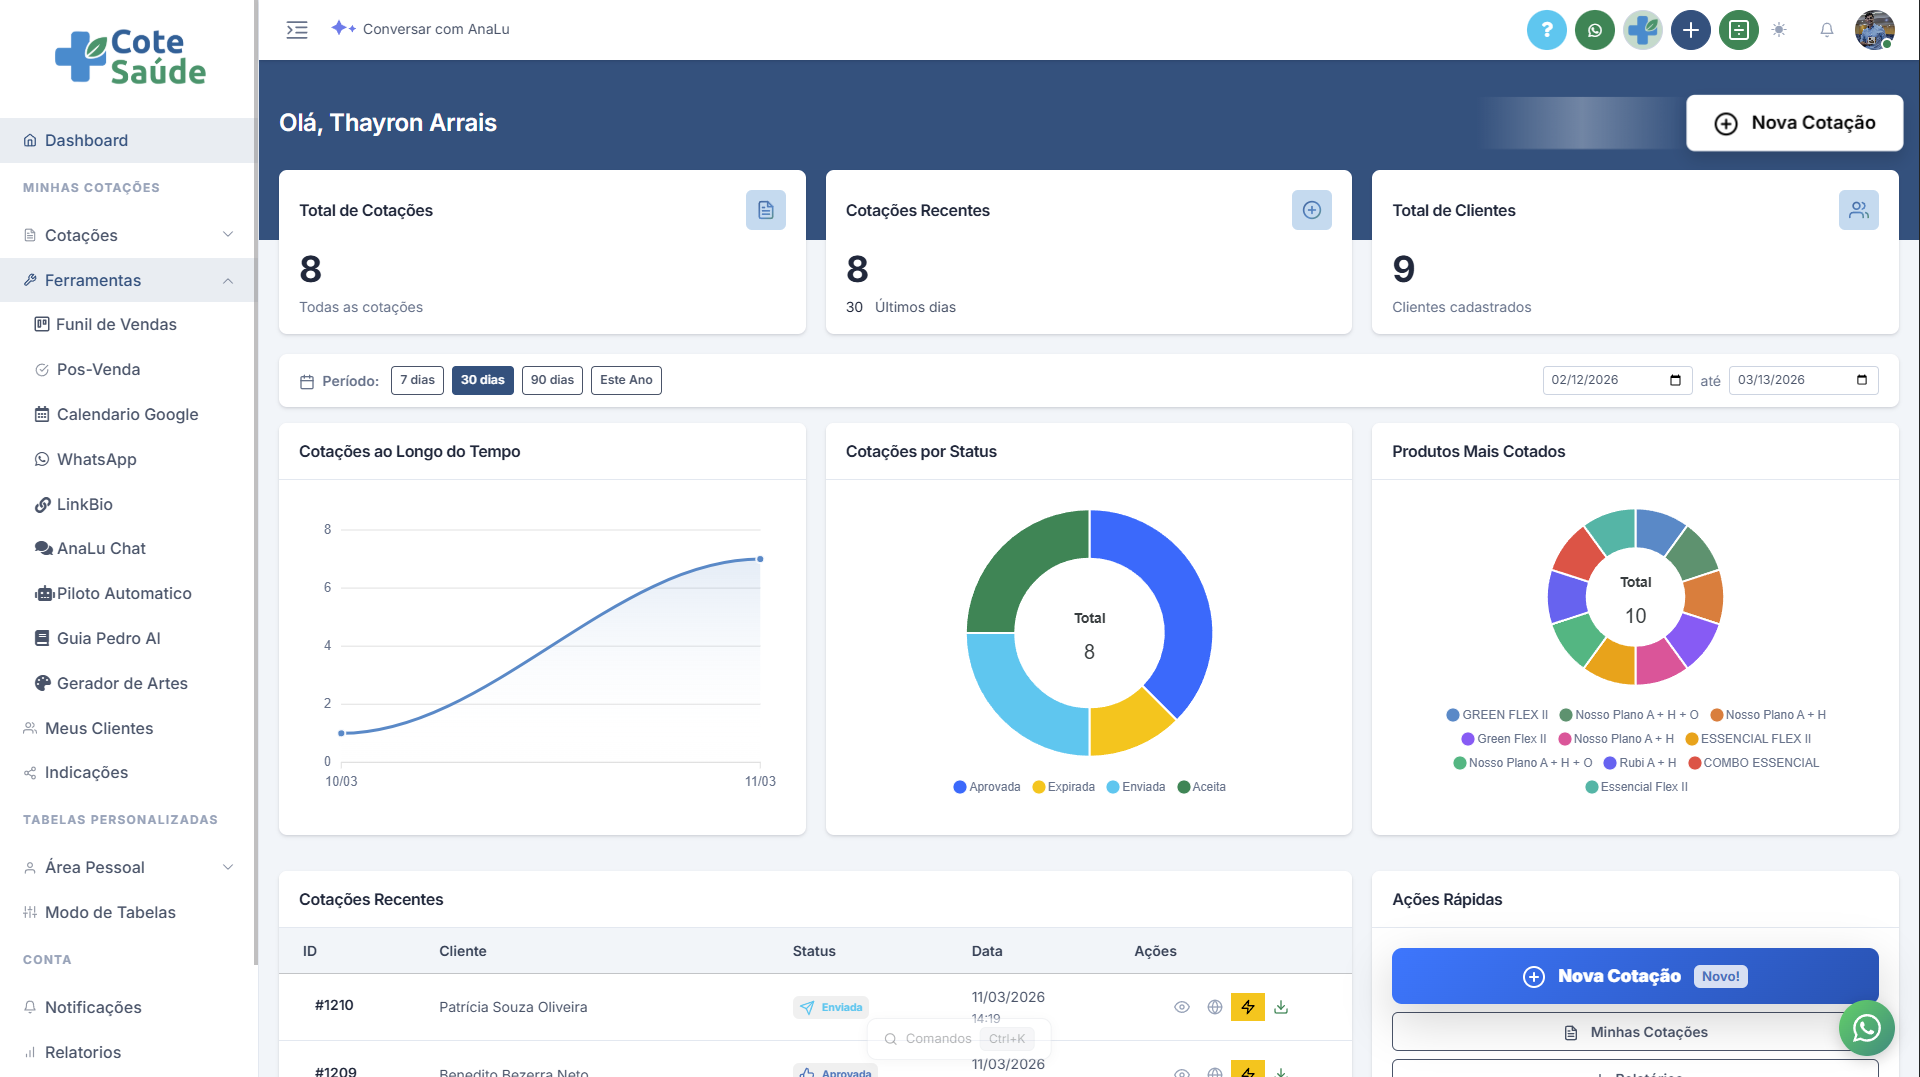View quote #1210 with the eye icon
This screenshot has height=1077, width=1920.
1181,1007
